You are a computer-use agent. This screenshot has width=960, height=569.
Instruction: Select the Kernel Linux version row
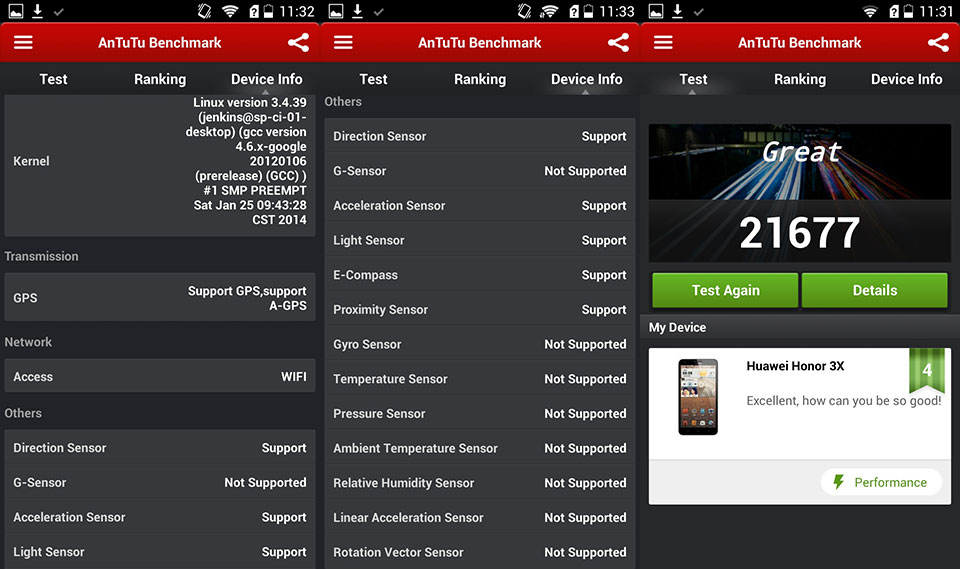pyautogui.click(x=160, y=161)
